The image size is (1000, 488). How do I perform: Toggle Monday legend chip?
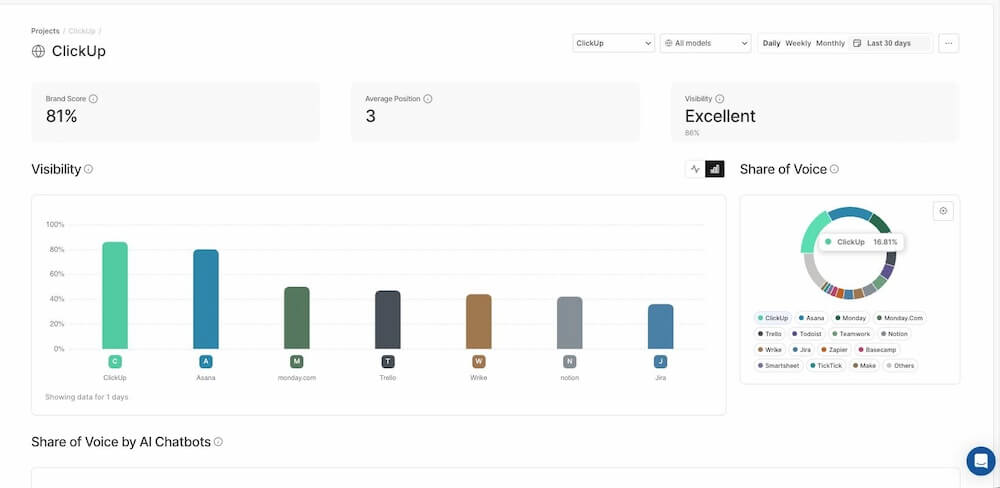[851, 318]
